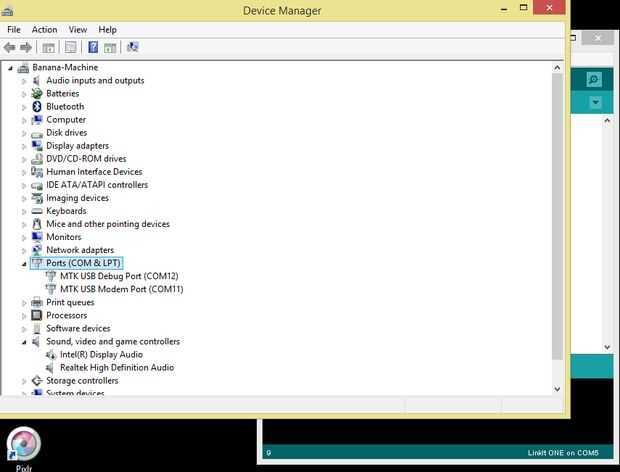The height and width of the screenshot is (472, 620).
Task: Click the Banana-Machine computer icon
Action: tap(23, 68)
